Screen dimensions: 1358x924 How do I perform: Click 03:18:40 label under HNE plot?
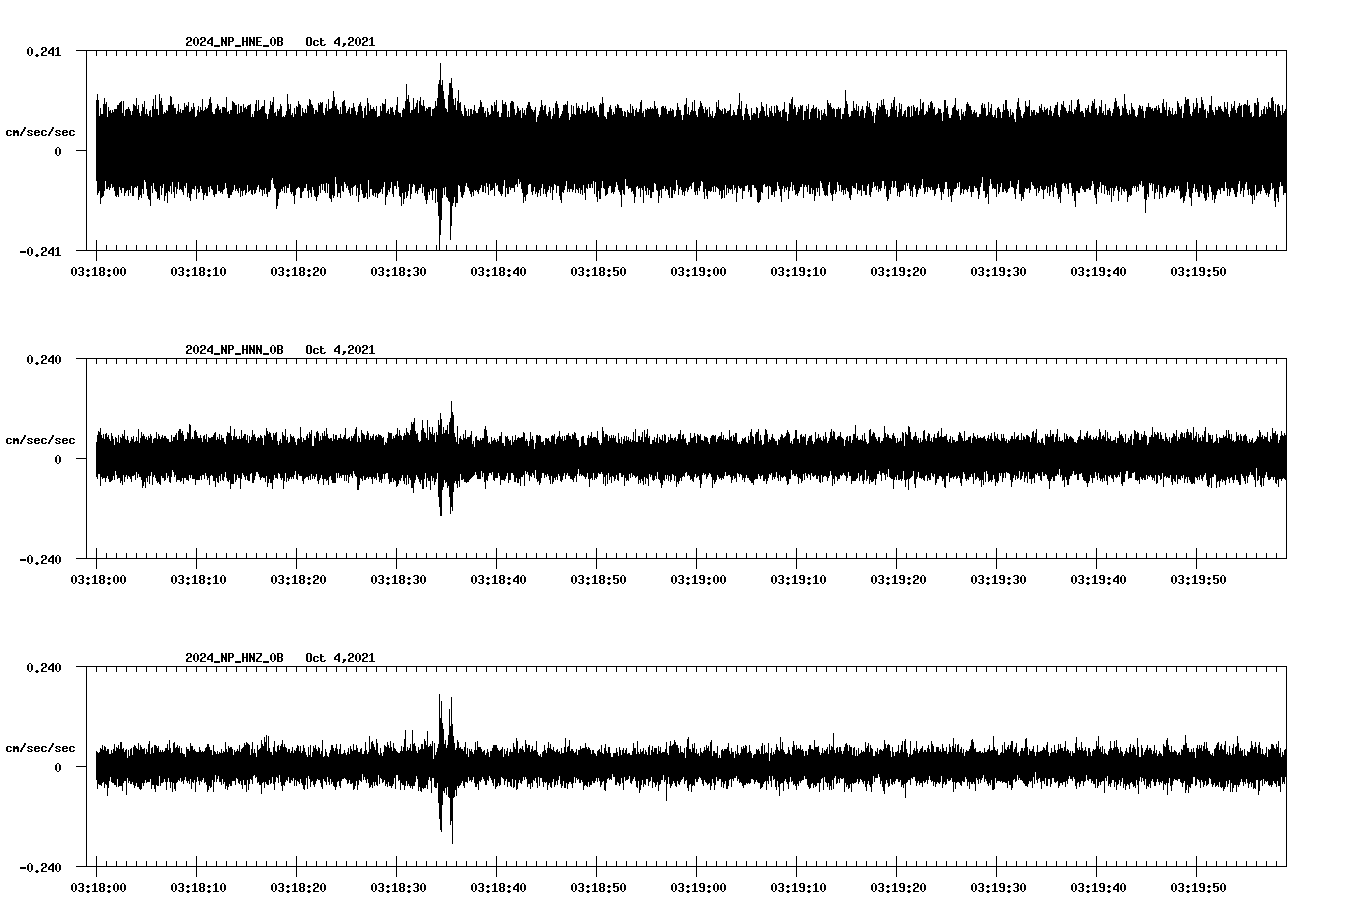pyautogui.click(x=498, y=271)
